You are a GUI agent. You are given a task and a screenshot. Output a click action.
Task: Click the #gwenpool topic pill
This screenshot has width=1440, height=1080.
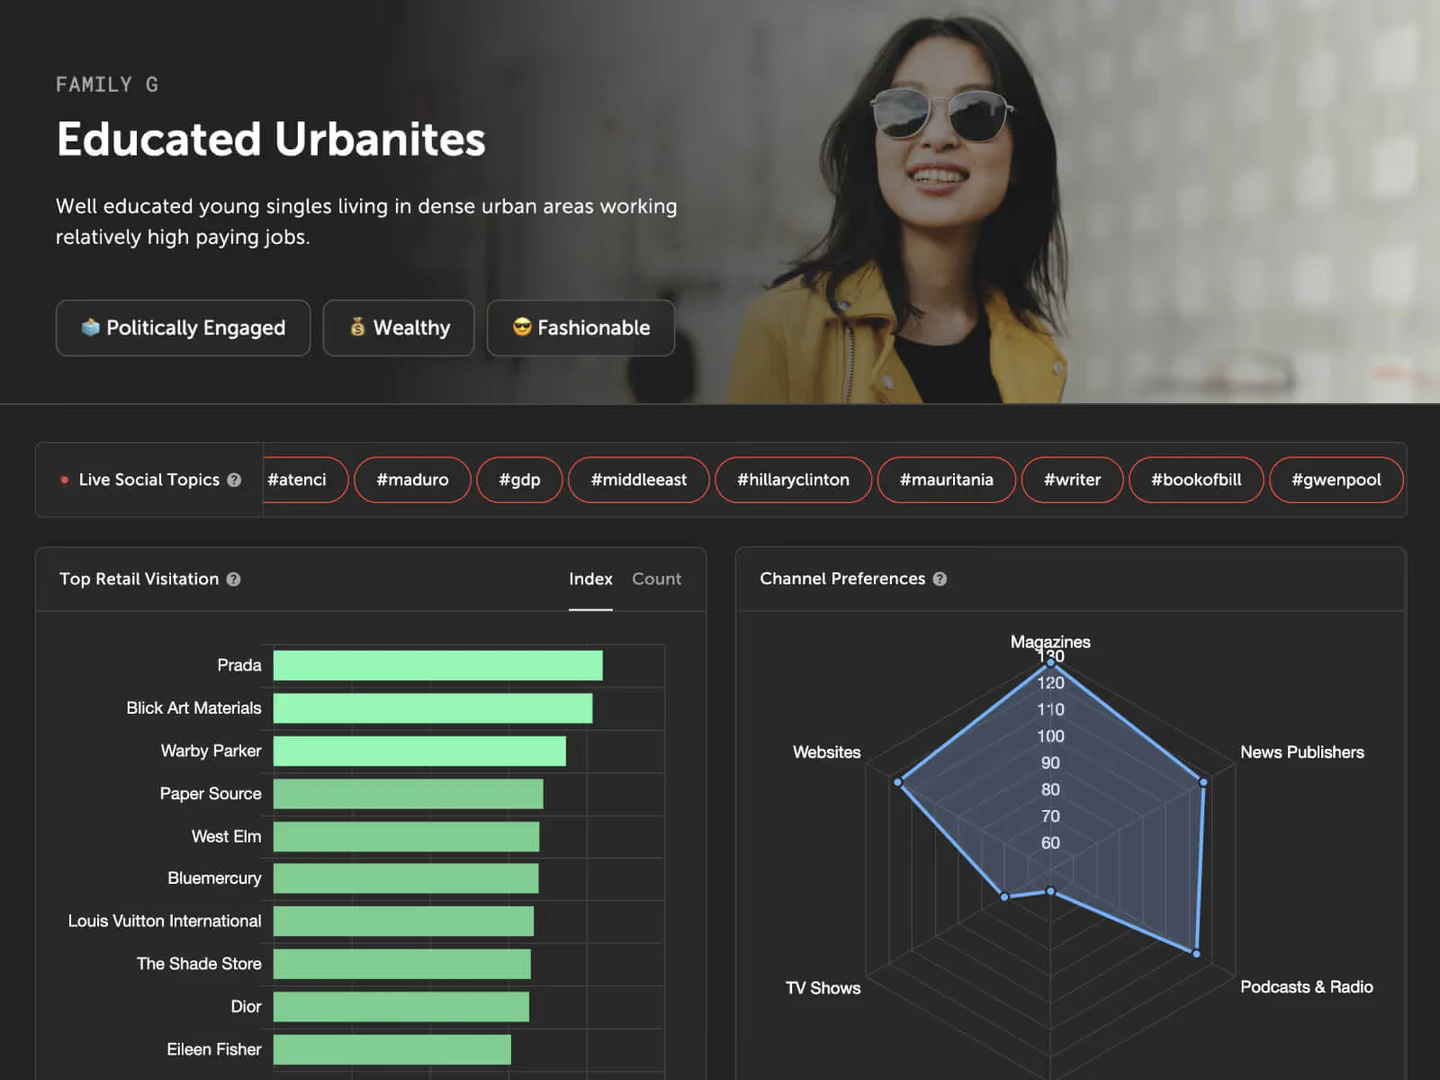point(1336,479)
